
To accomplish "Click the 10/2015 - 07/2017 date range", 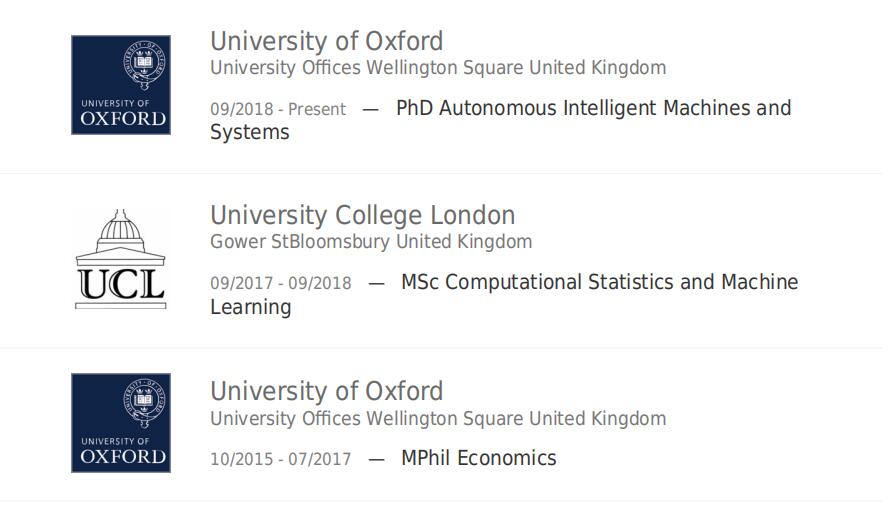I will (x=280, y=459).
